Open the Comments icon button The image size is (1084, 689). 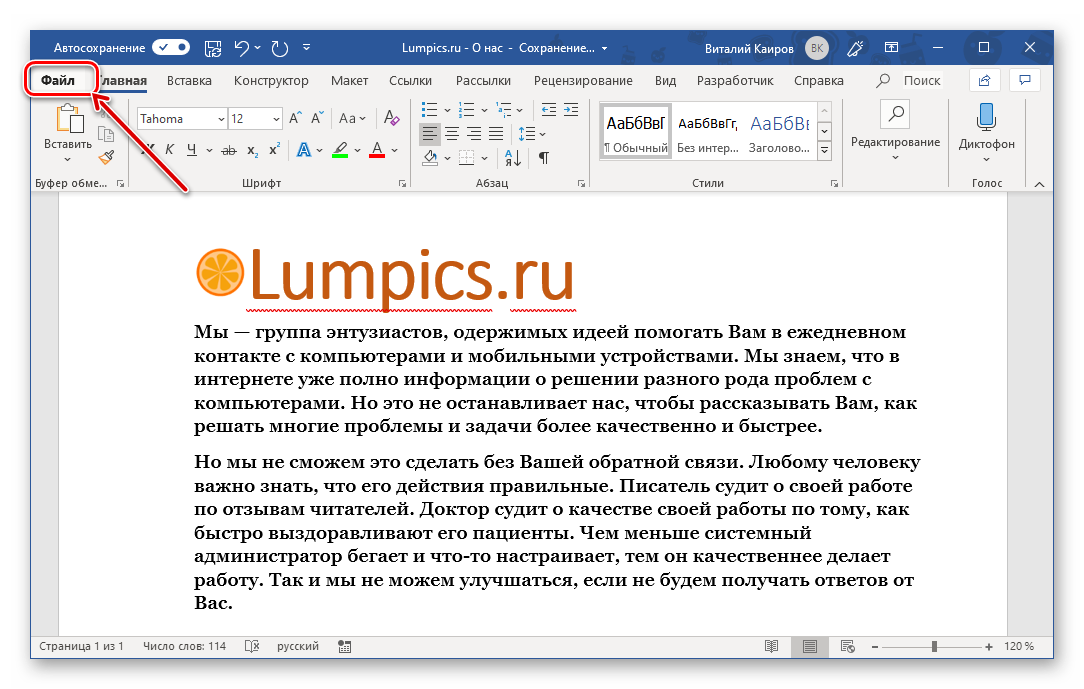point(1025,81)
